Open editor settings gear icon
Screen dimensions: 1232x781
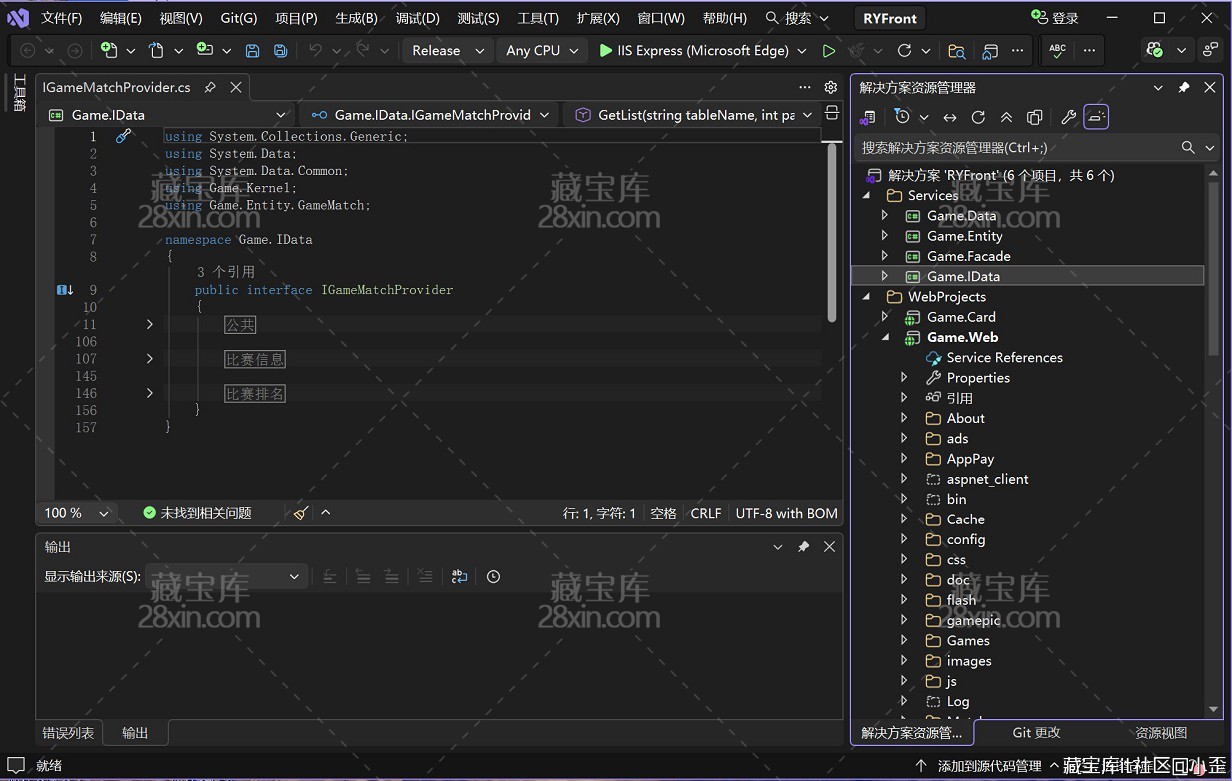[830, 87]
